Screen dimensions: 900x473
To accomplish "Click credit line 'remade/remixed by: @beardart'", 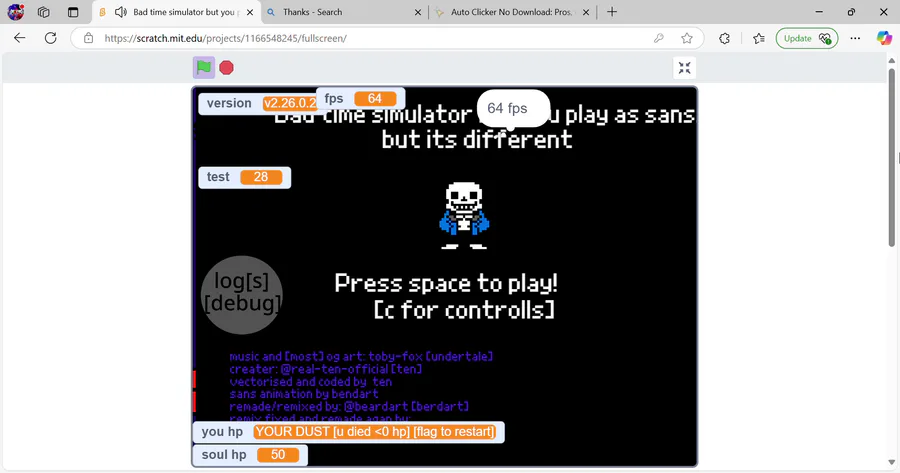I will pyautogui.click(x=349, y=406).
